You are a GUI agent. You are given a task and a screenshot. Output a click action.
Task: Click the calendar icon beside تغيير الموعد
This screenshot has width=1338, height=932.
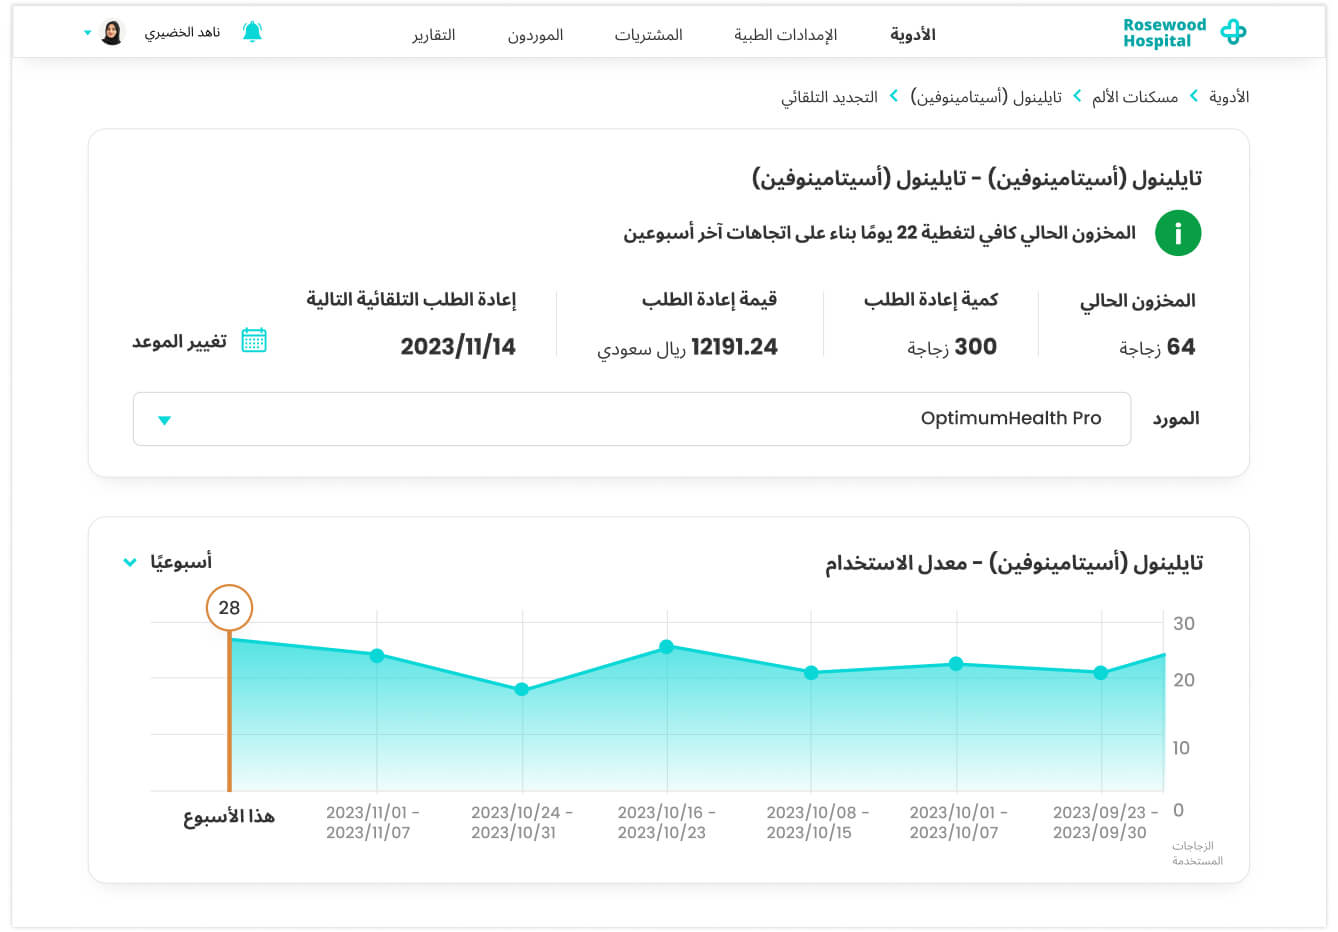pos(254,341)
